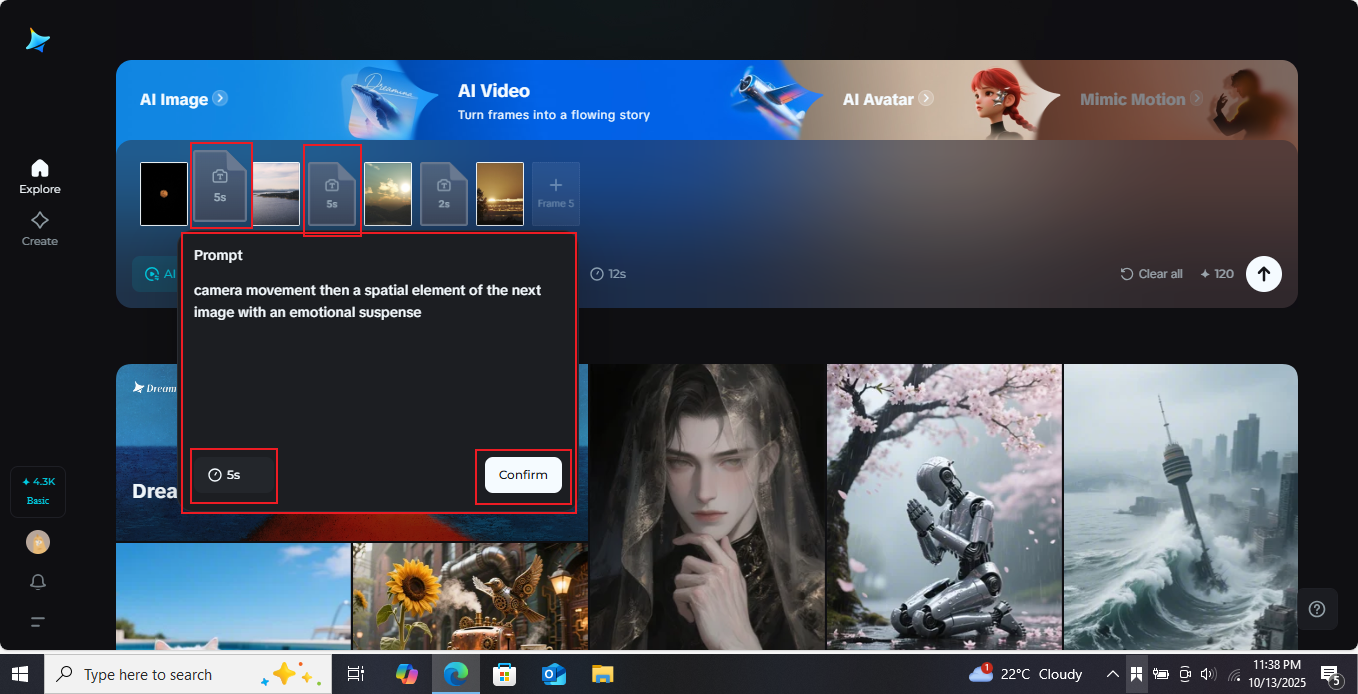The width and height of the screenshot is (1358, 694).
Task: Open the 5s duration selector in prompt
Action: click(x=233, y=475)
